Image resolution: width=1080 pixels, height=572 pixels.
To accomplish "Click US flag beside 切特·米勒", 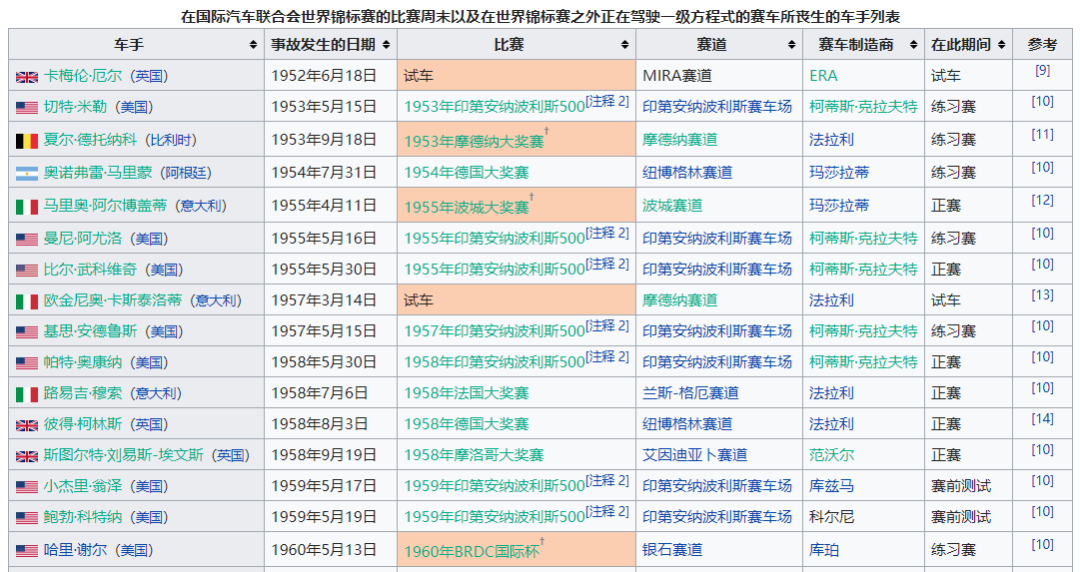I will click(27, 108).
